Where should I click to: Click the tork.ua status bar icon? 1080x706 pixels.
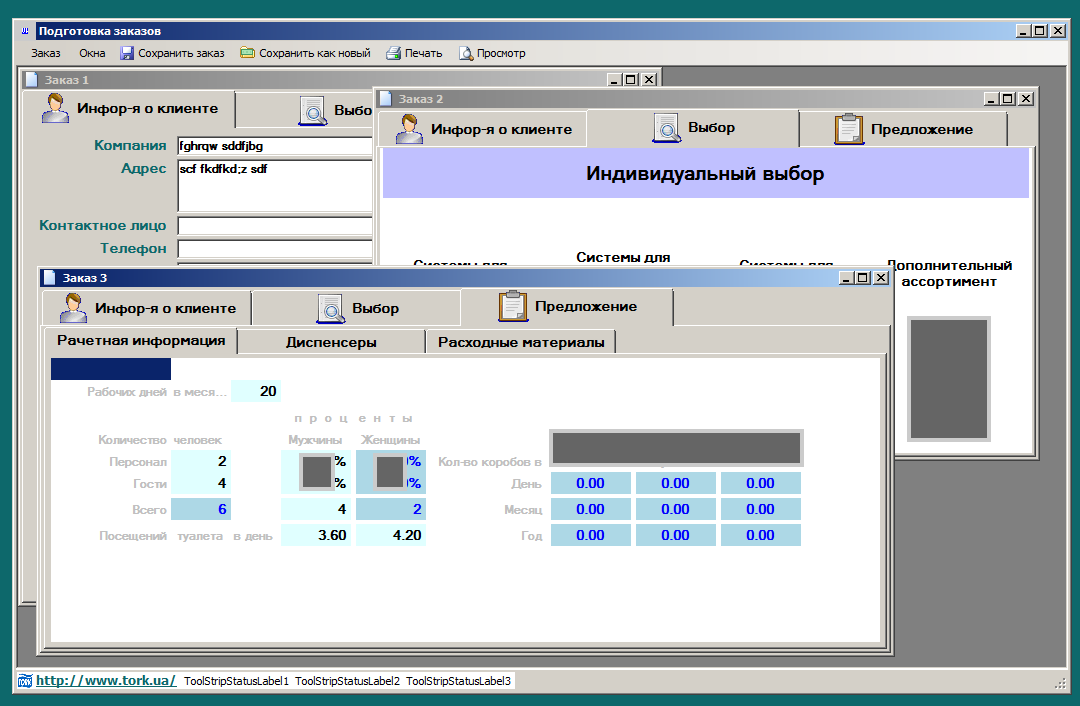25,681
